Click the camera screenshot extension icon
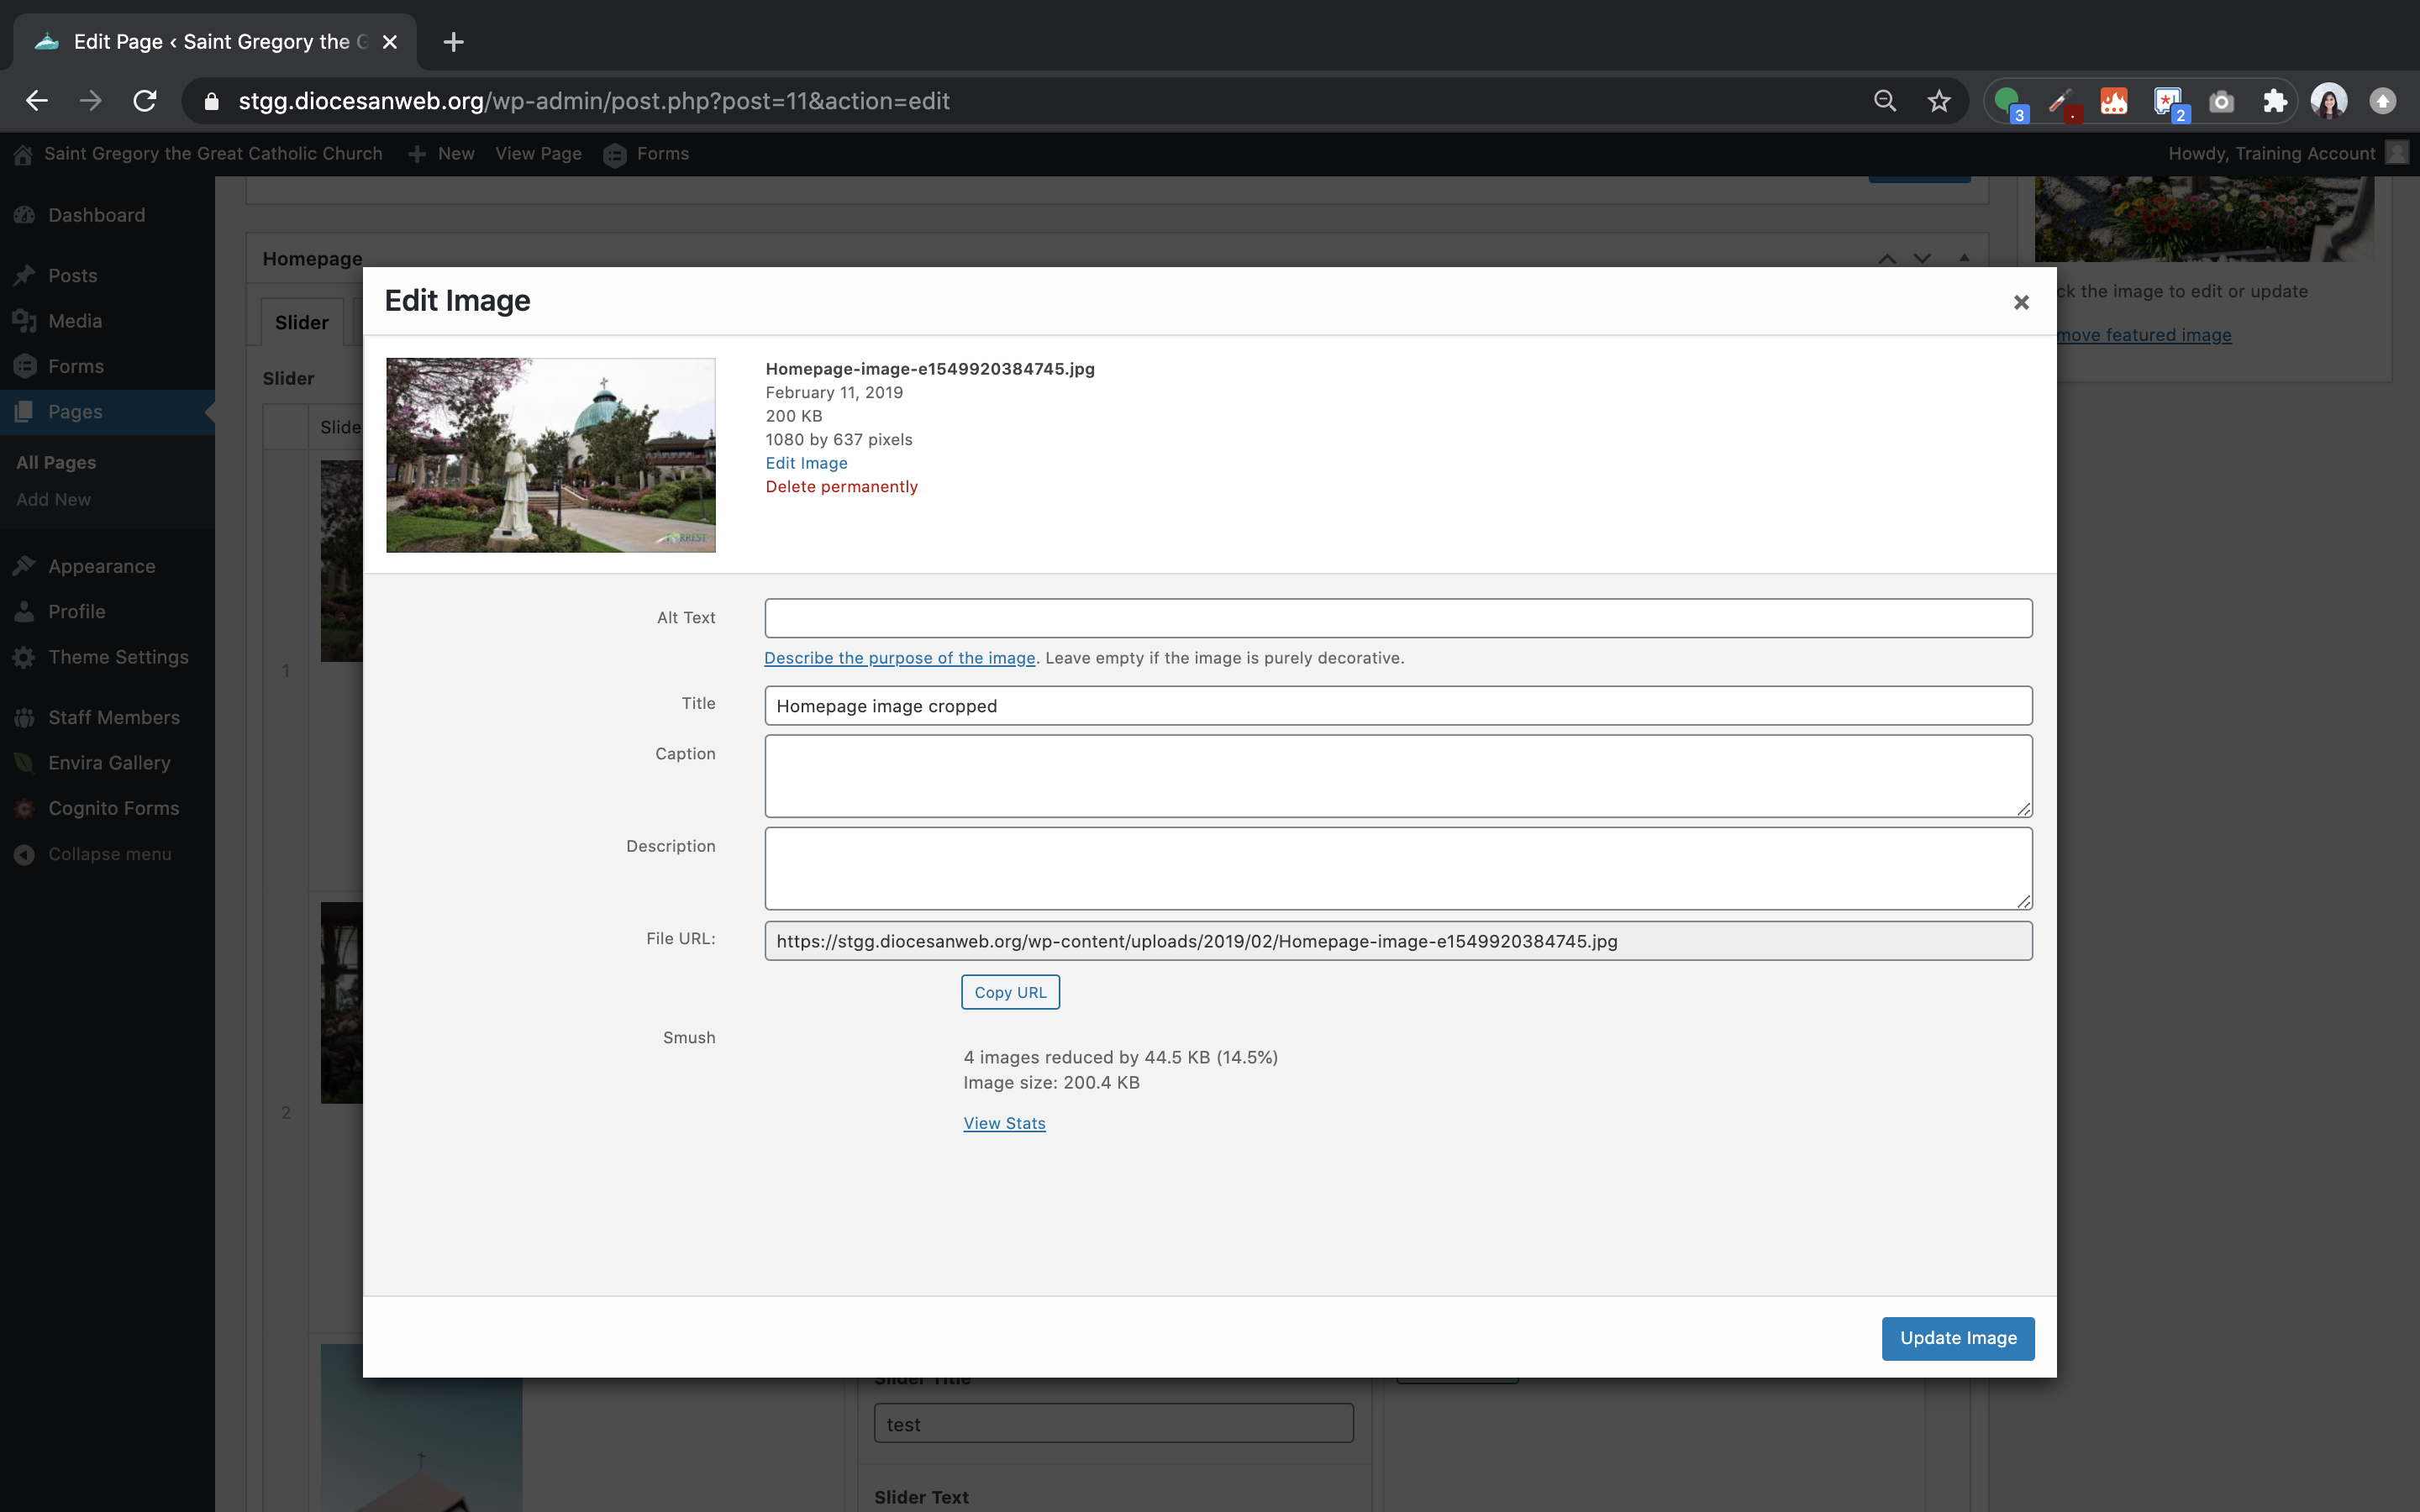Viewport: 2420px width, 1512px height. [2221, 101]
